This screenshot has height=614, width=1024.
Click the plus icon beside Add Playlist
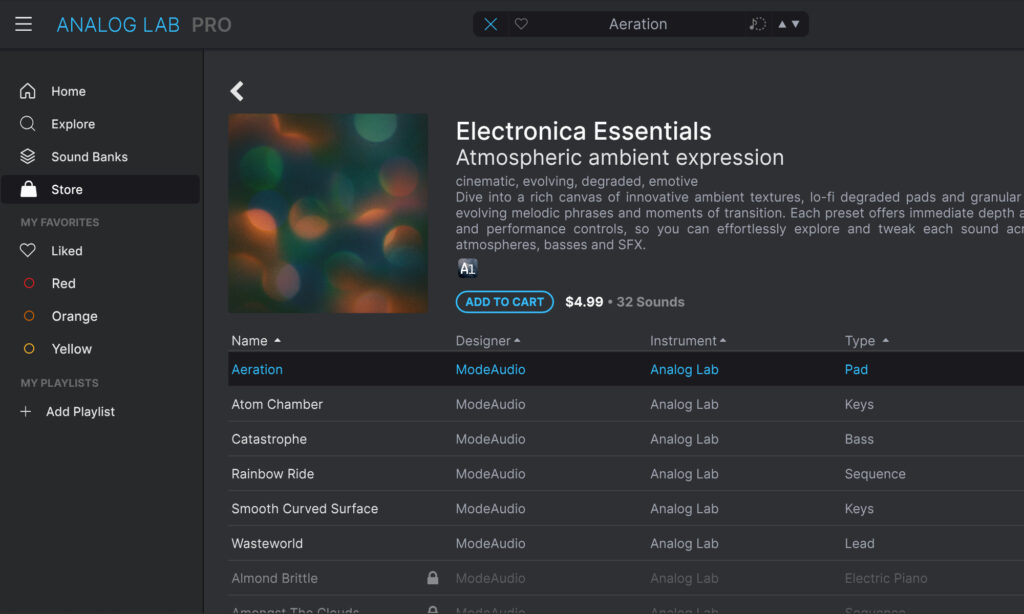click(25, 412)
